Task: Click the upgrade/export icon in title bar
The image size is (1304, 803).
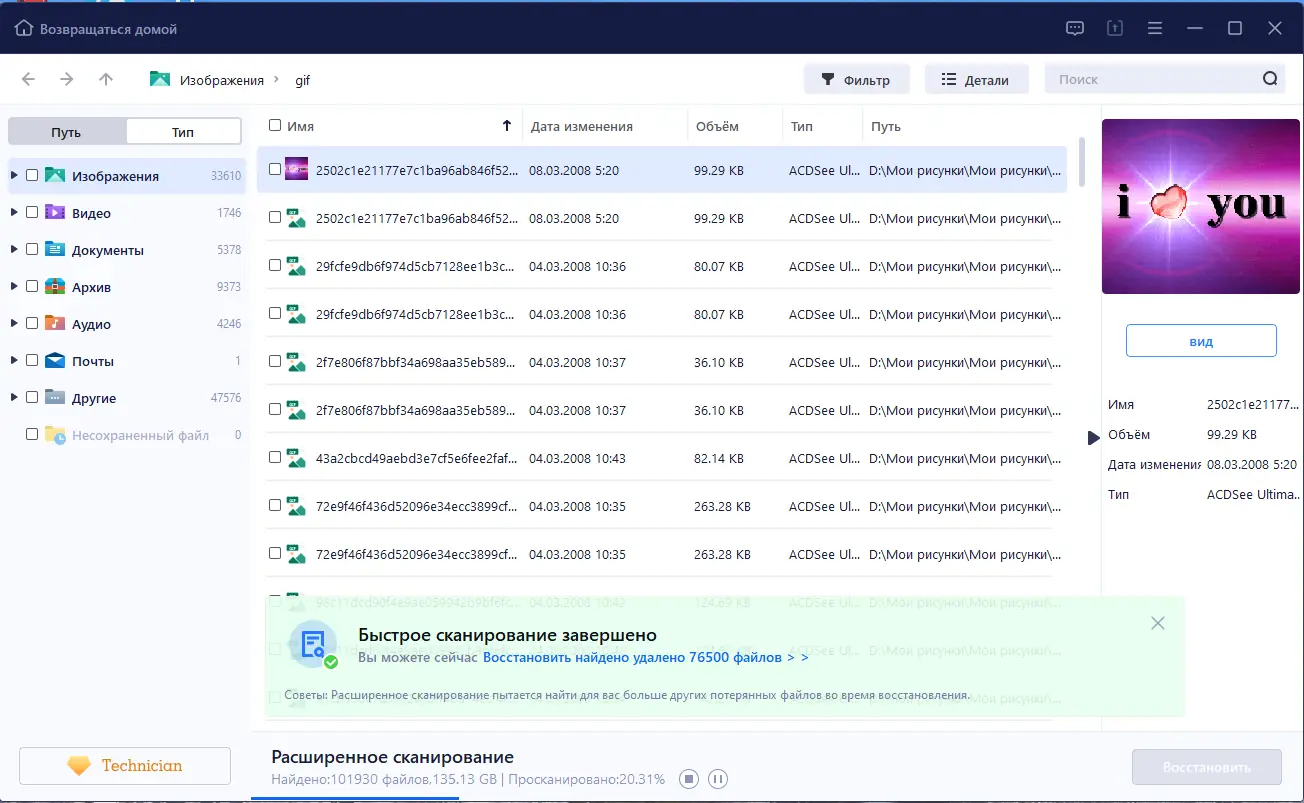Action: pos(1114,28)
